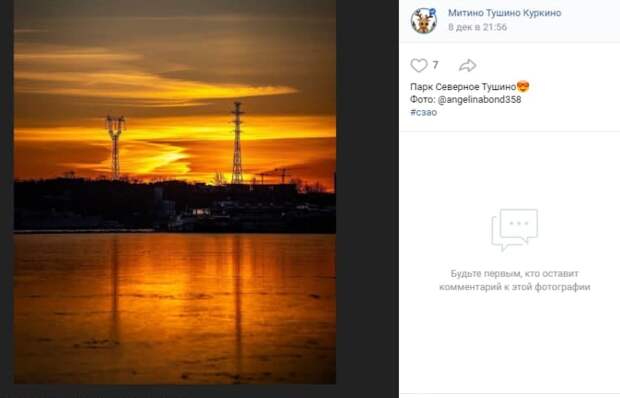Click the likes count number 7
The image size is (620, 398).
coord(435,65)
